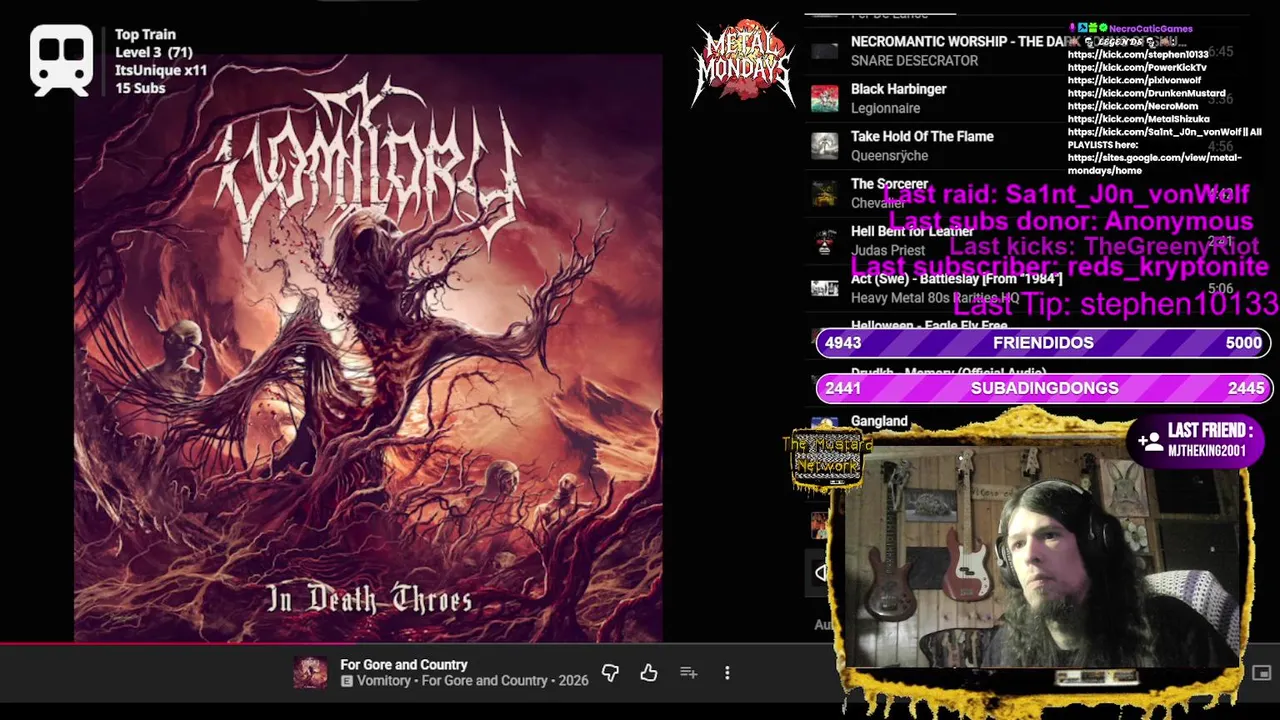
Task: Click the Act (Swe) Battleslay track thumbnail
Action: pos(824,288)
